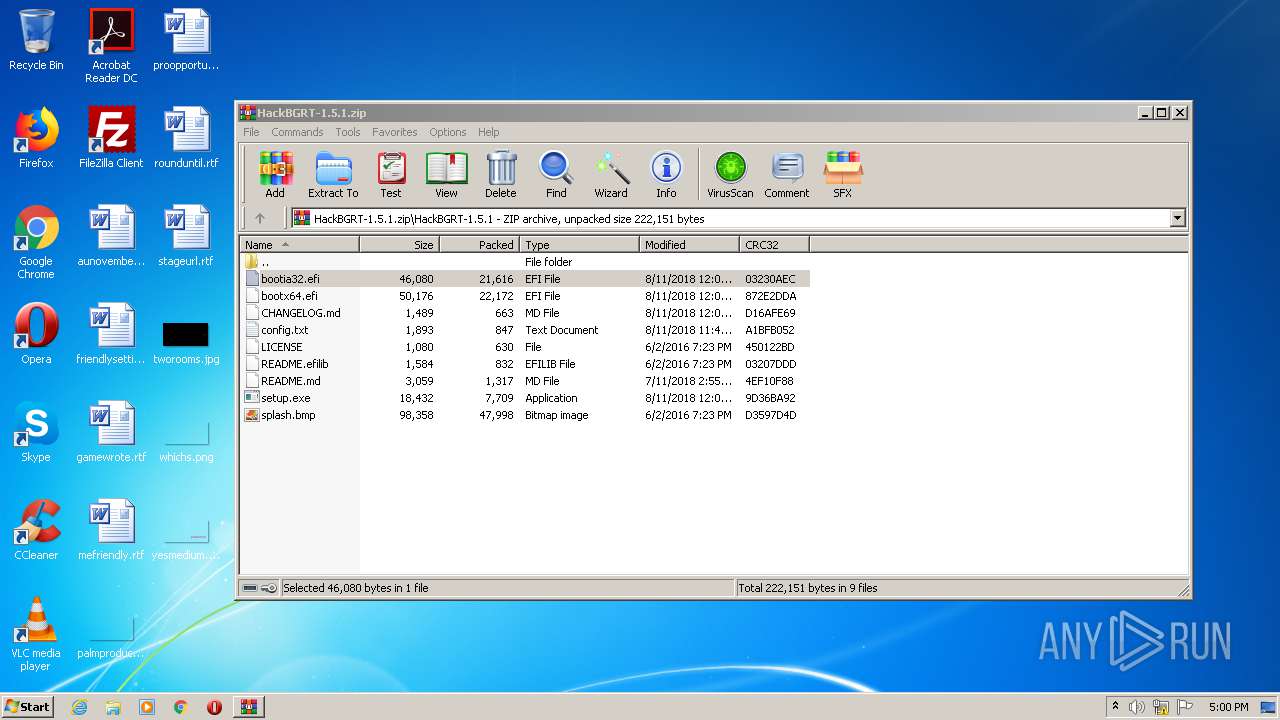Select bootia32.efi file
Viewport: 1280px width, 720px height.
pos(525,279)
